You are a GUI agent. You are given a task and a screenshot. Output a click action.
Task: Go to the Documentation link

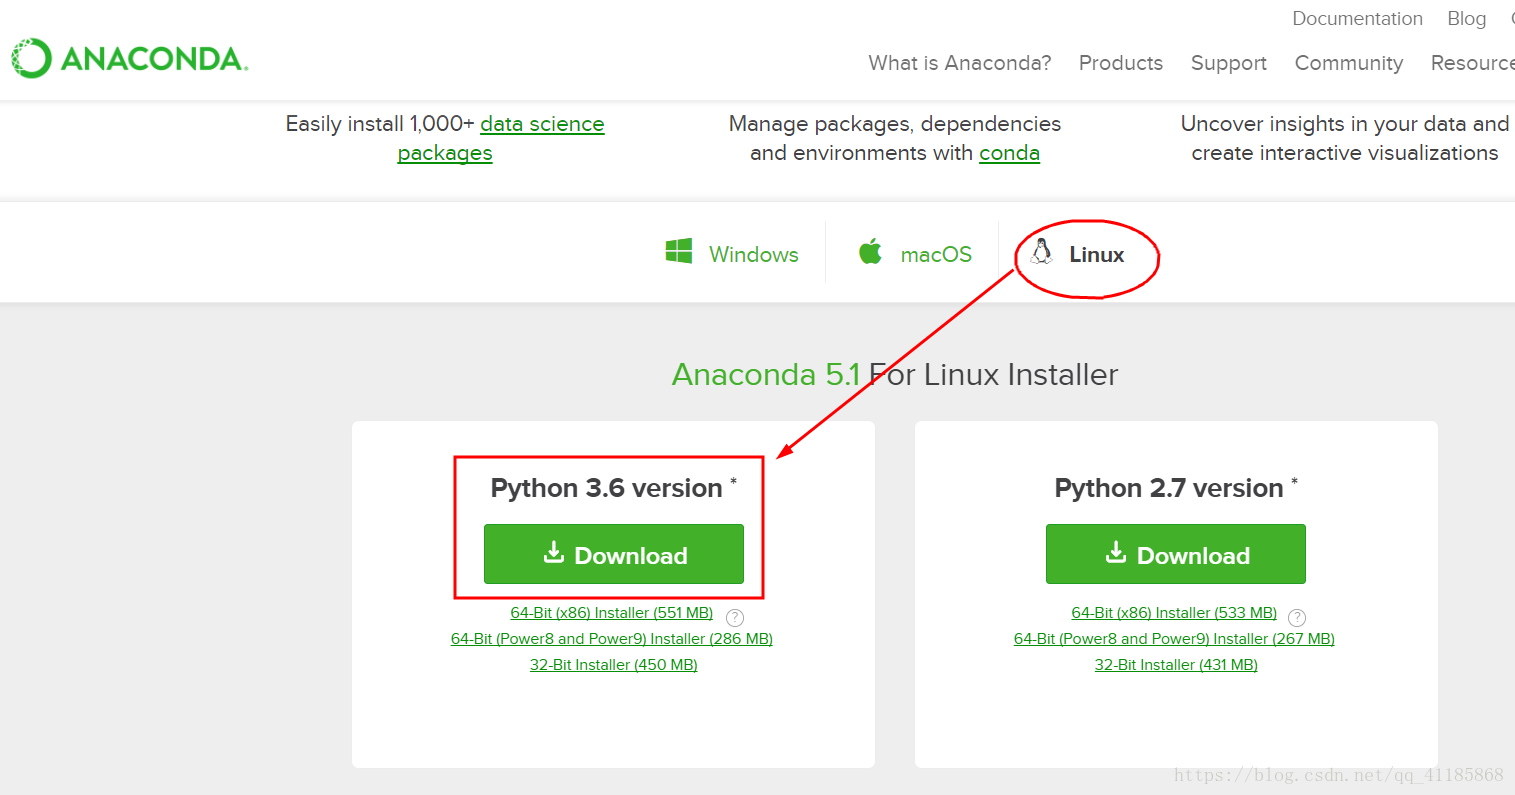pyautogui.click(x=1357, y=18)
